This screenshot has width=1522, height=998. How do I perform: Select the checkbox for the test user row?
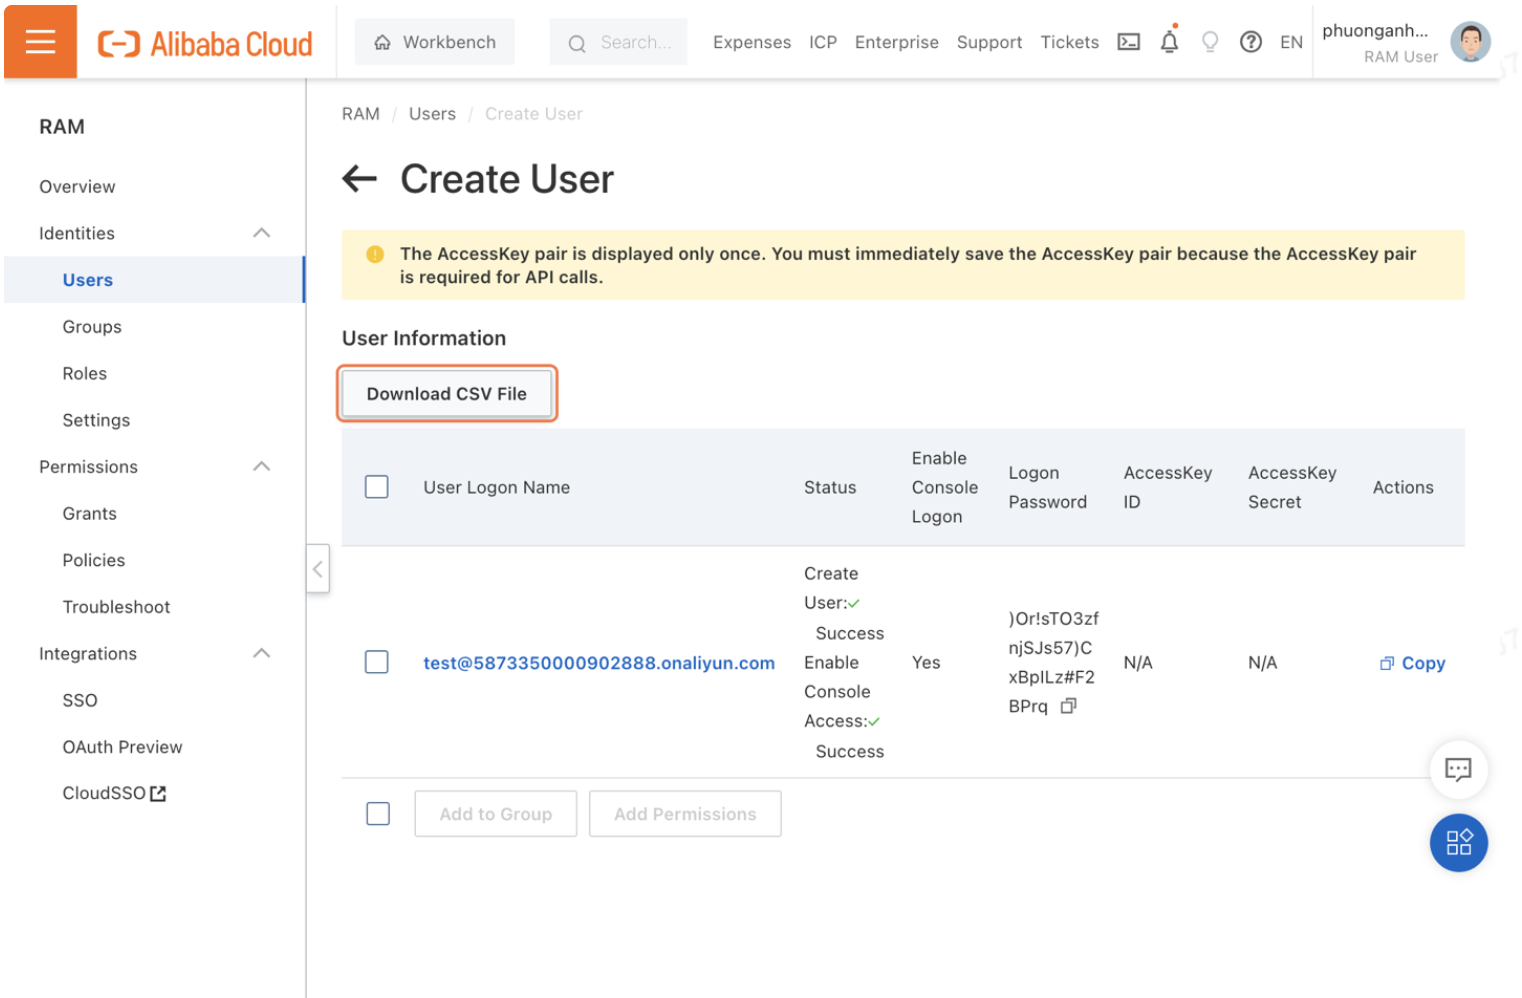click(x=377, y=662)
